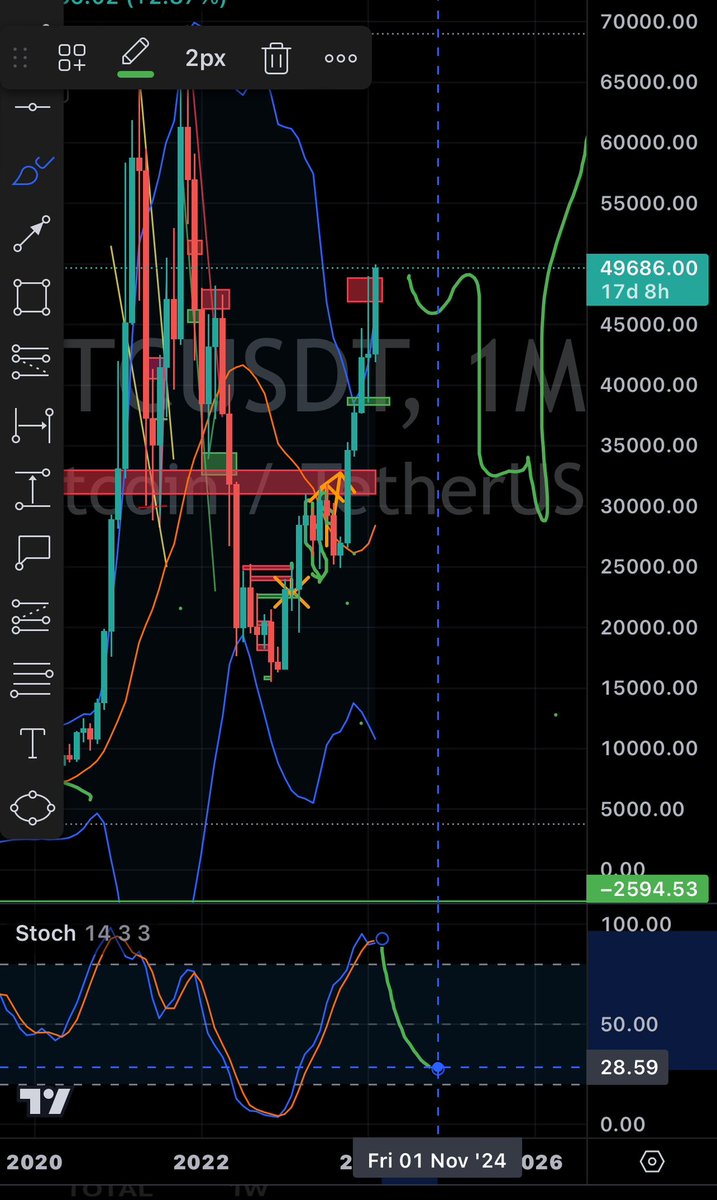Screen dimensions: 717x1200
Task: Select the trend-based Fib extension tool
Action: click(x=32, y=617)
